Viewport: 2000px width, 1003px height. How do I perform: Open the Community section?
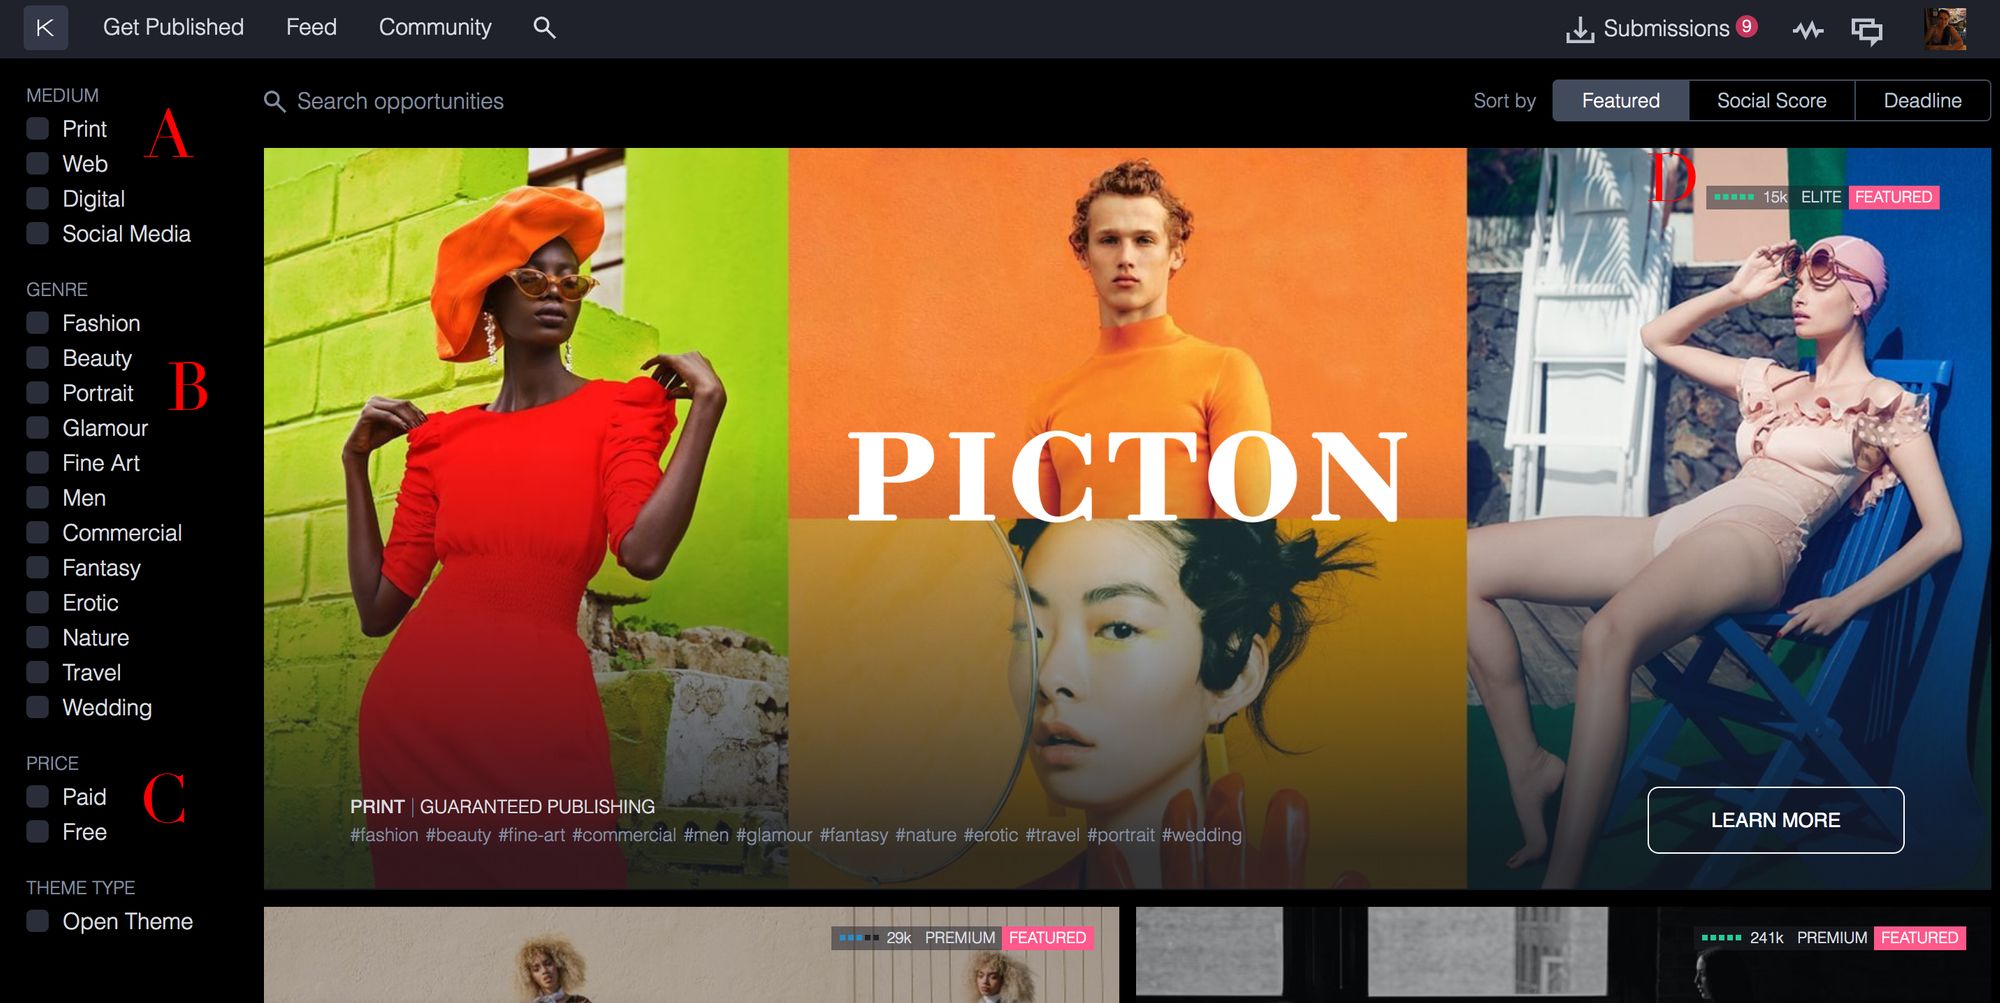[x=435, y=27]
